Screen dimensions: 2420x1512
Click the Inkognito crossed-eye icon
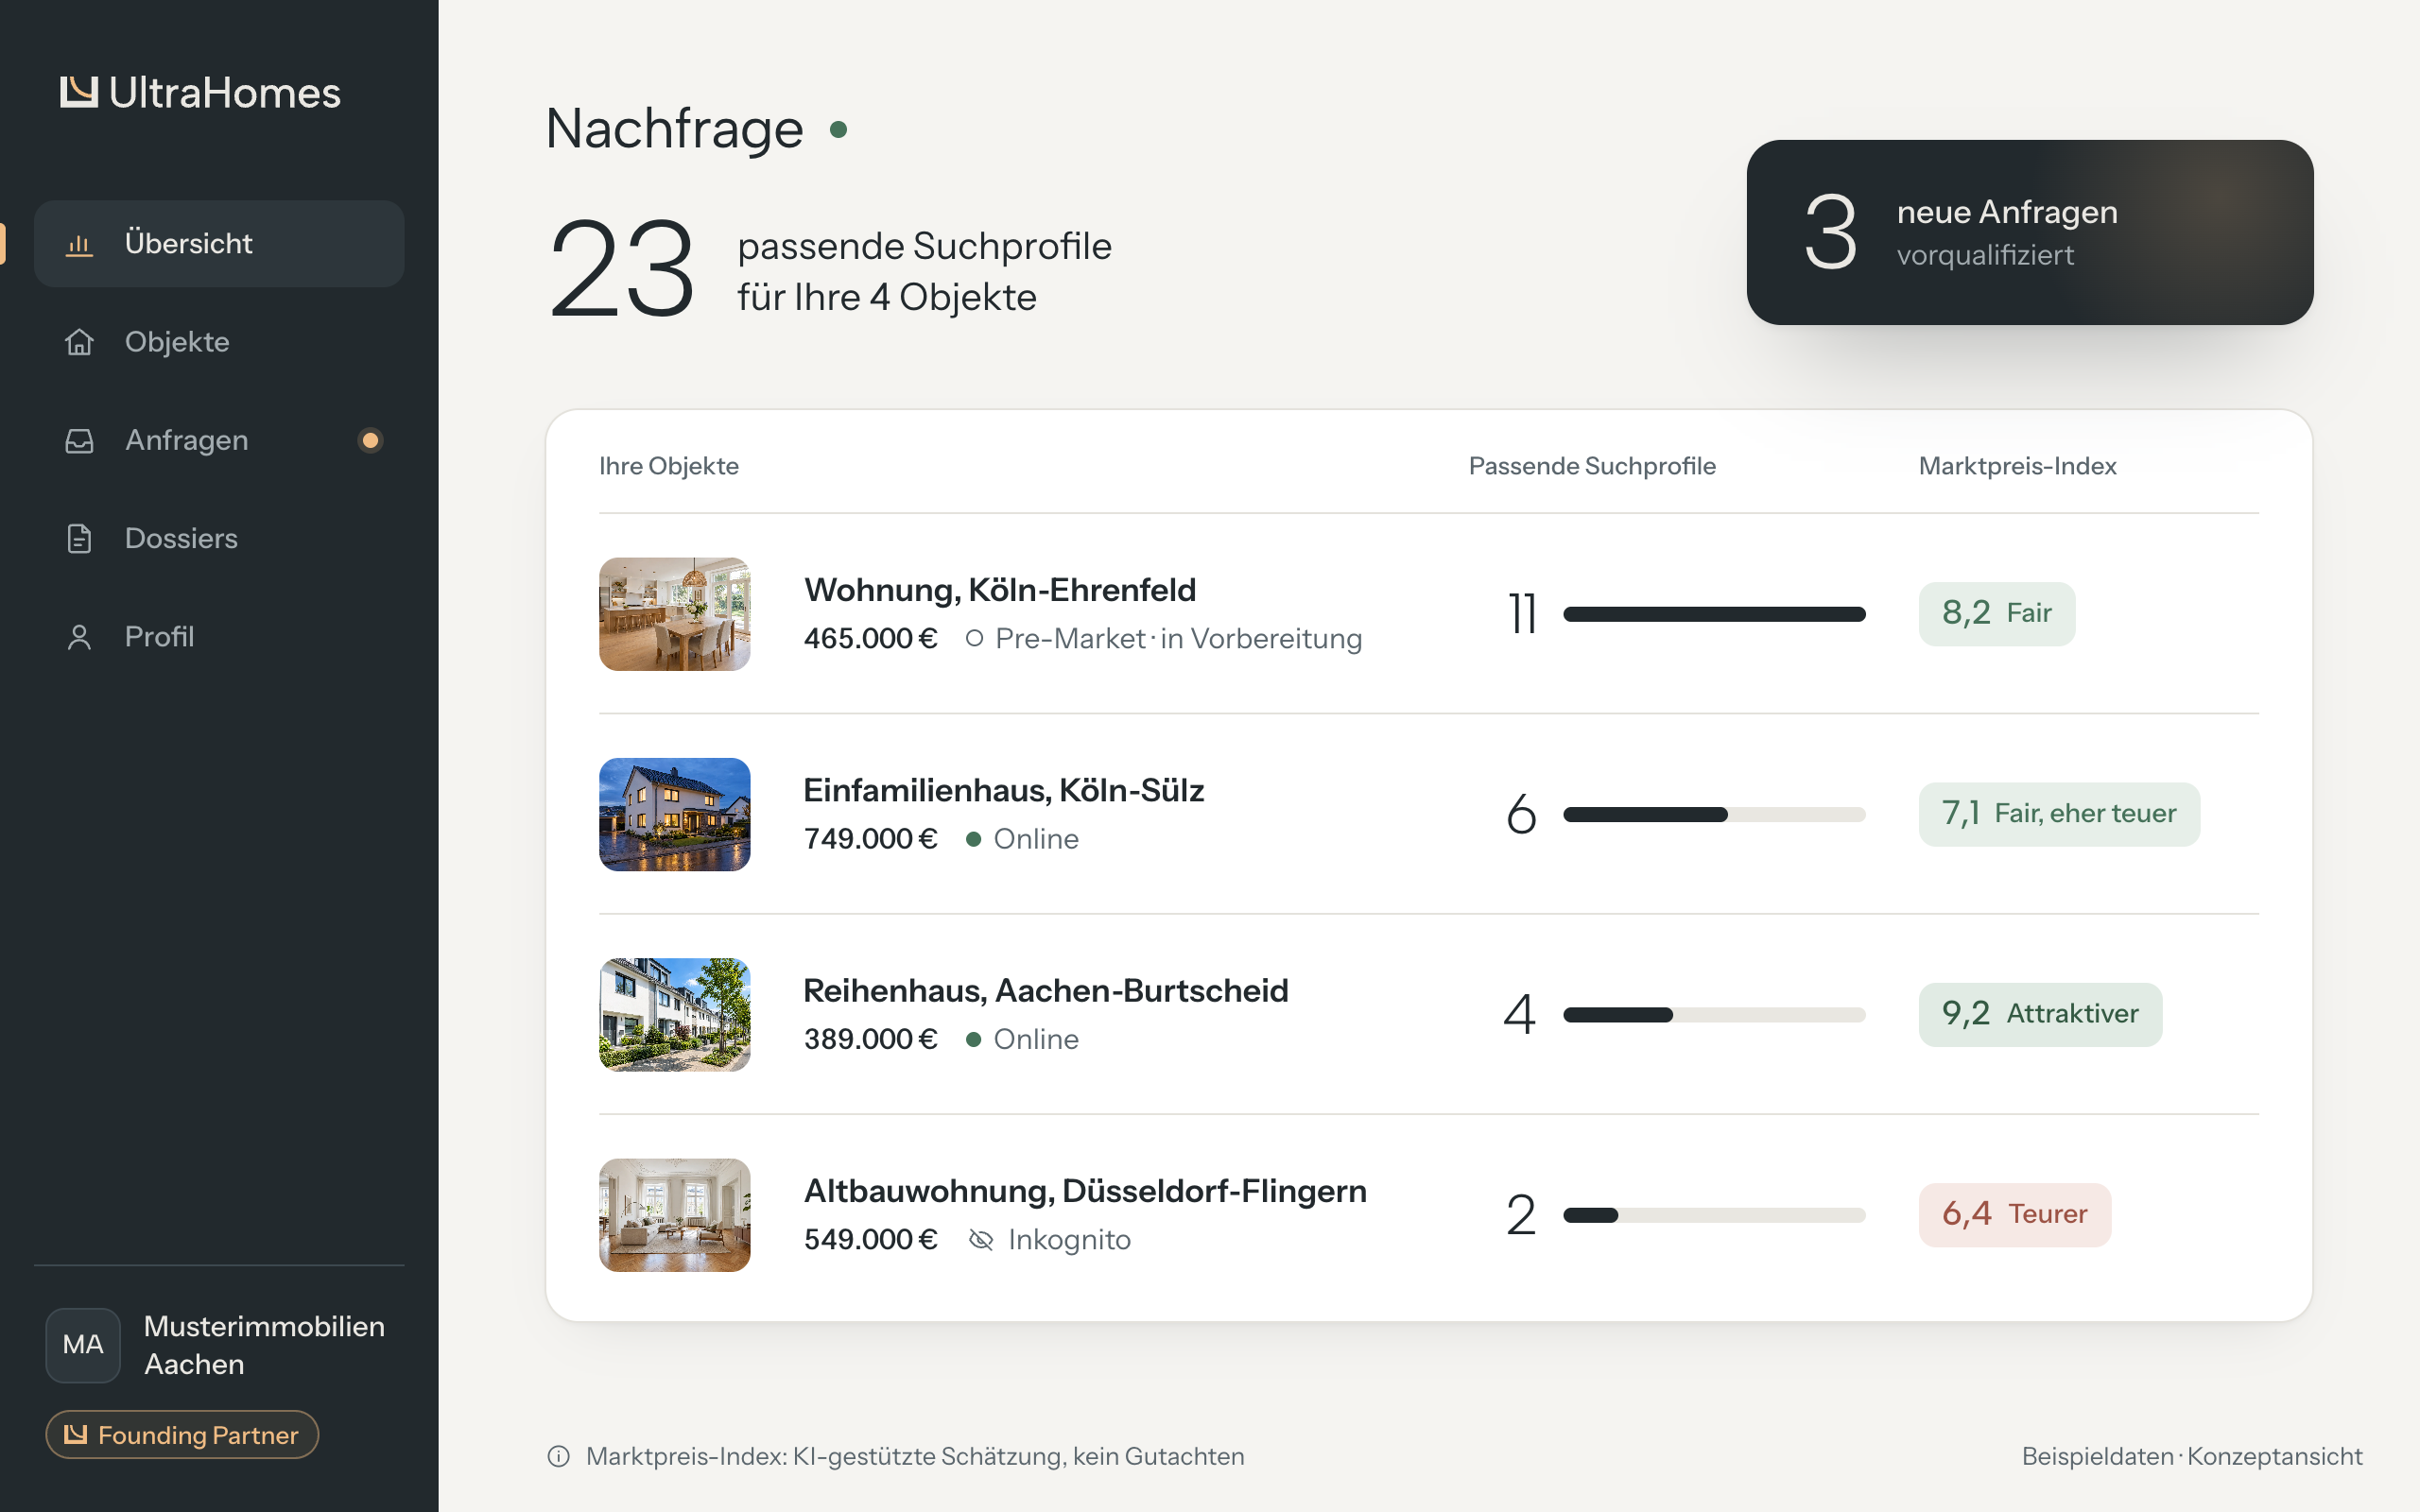[981, 1240]
